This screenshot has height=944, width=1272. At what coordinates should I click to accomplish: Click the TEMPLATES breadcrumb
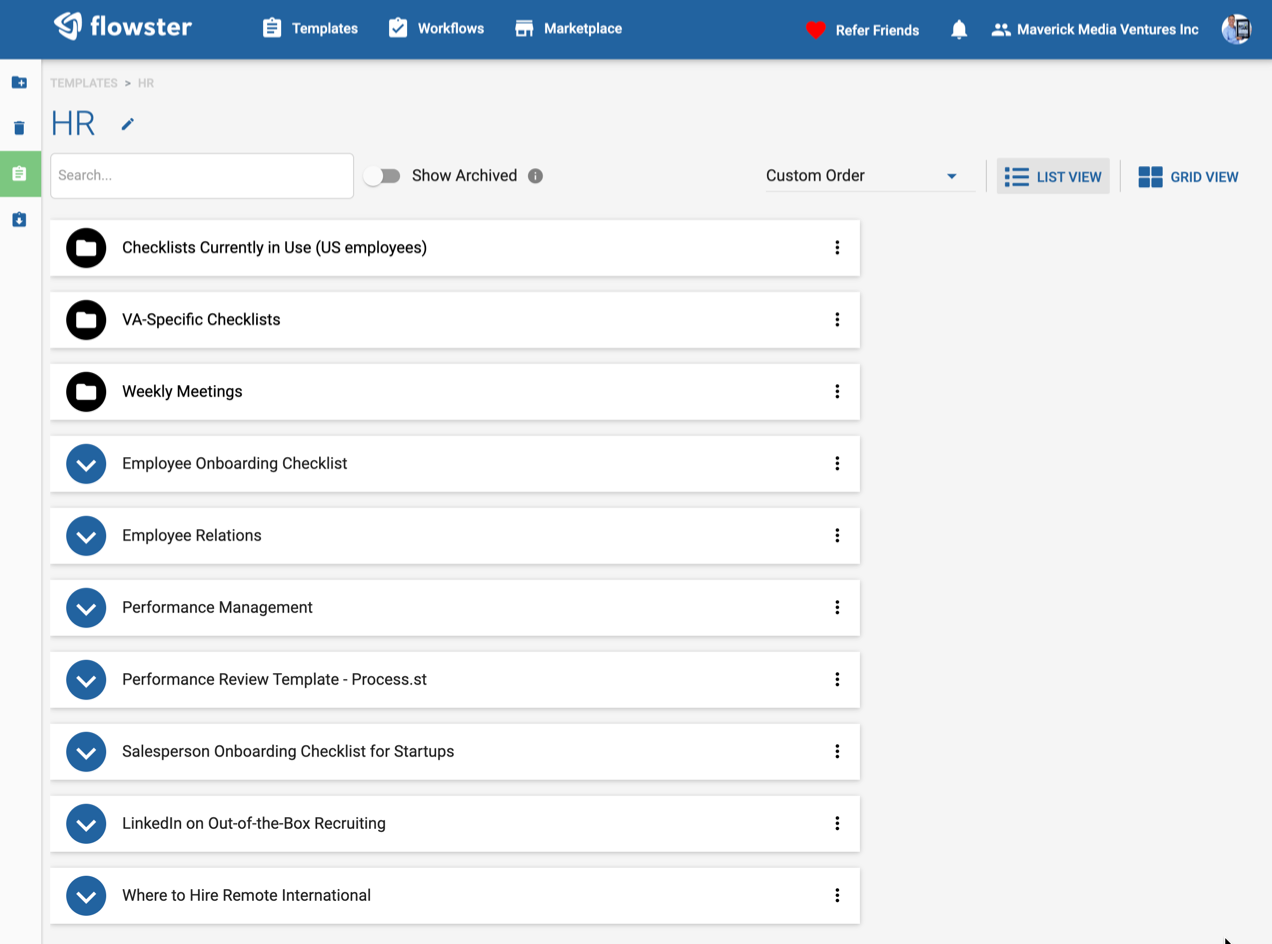click(84, 83)
